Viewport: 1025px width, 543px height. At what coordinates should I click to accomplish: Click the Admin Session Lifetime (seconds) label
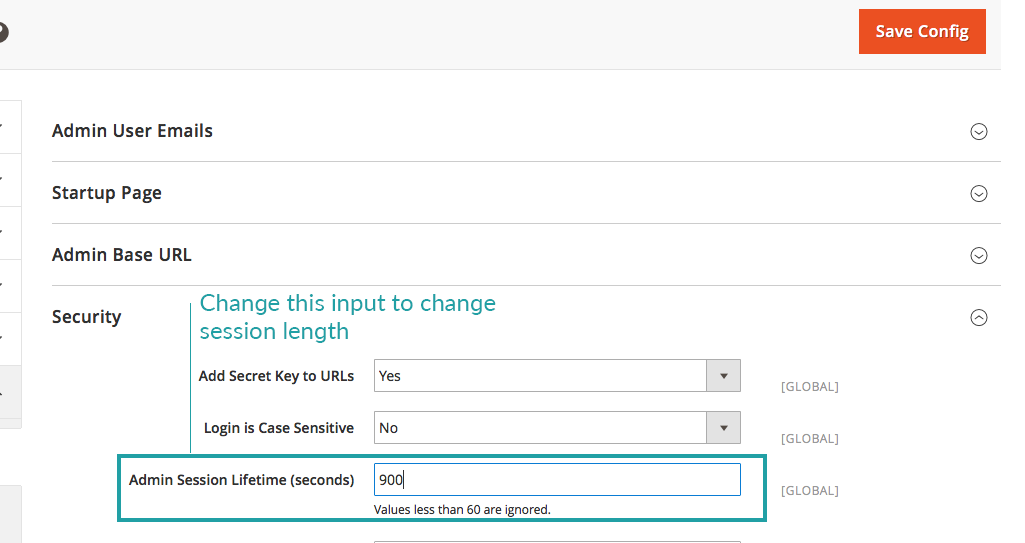241,480
